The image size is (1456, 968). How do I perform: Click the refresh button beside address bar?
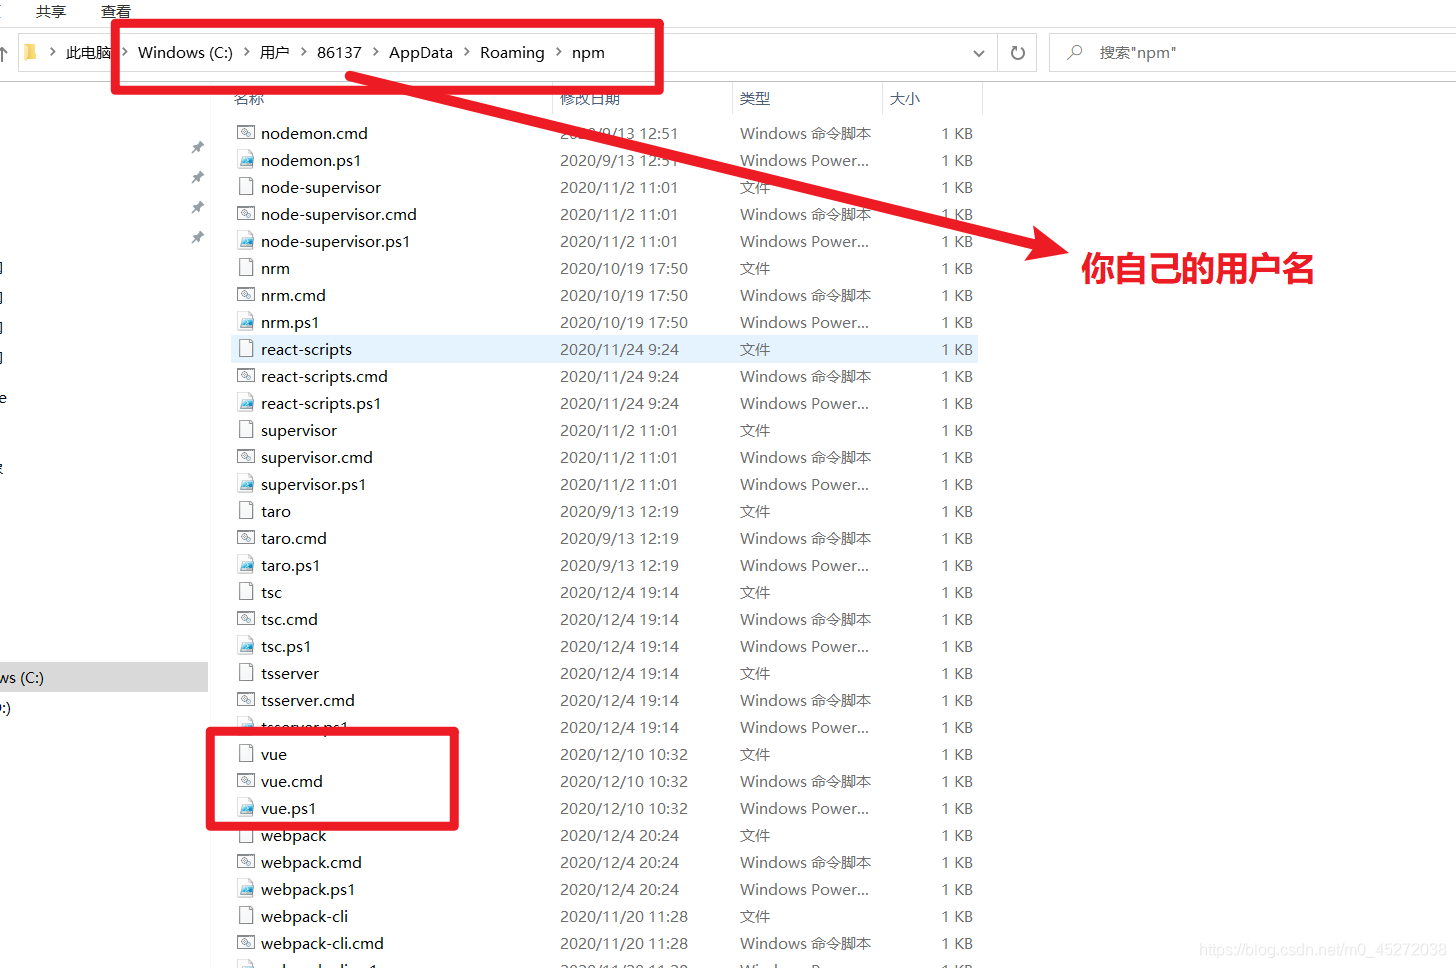[1018, 53]
